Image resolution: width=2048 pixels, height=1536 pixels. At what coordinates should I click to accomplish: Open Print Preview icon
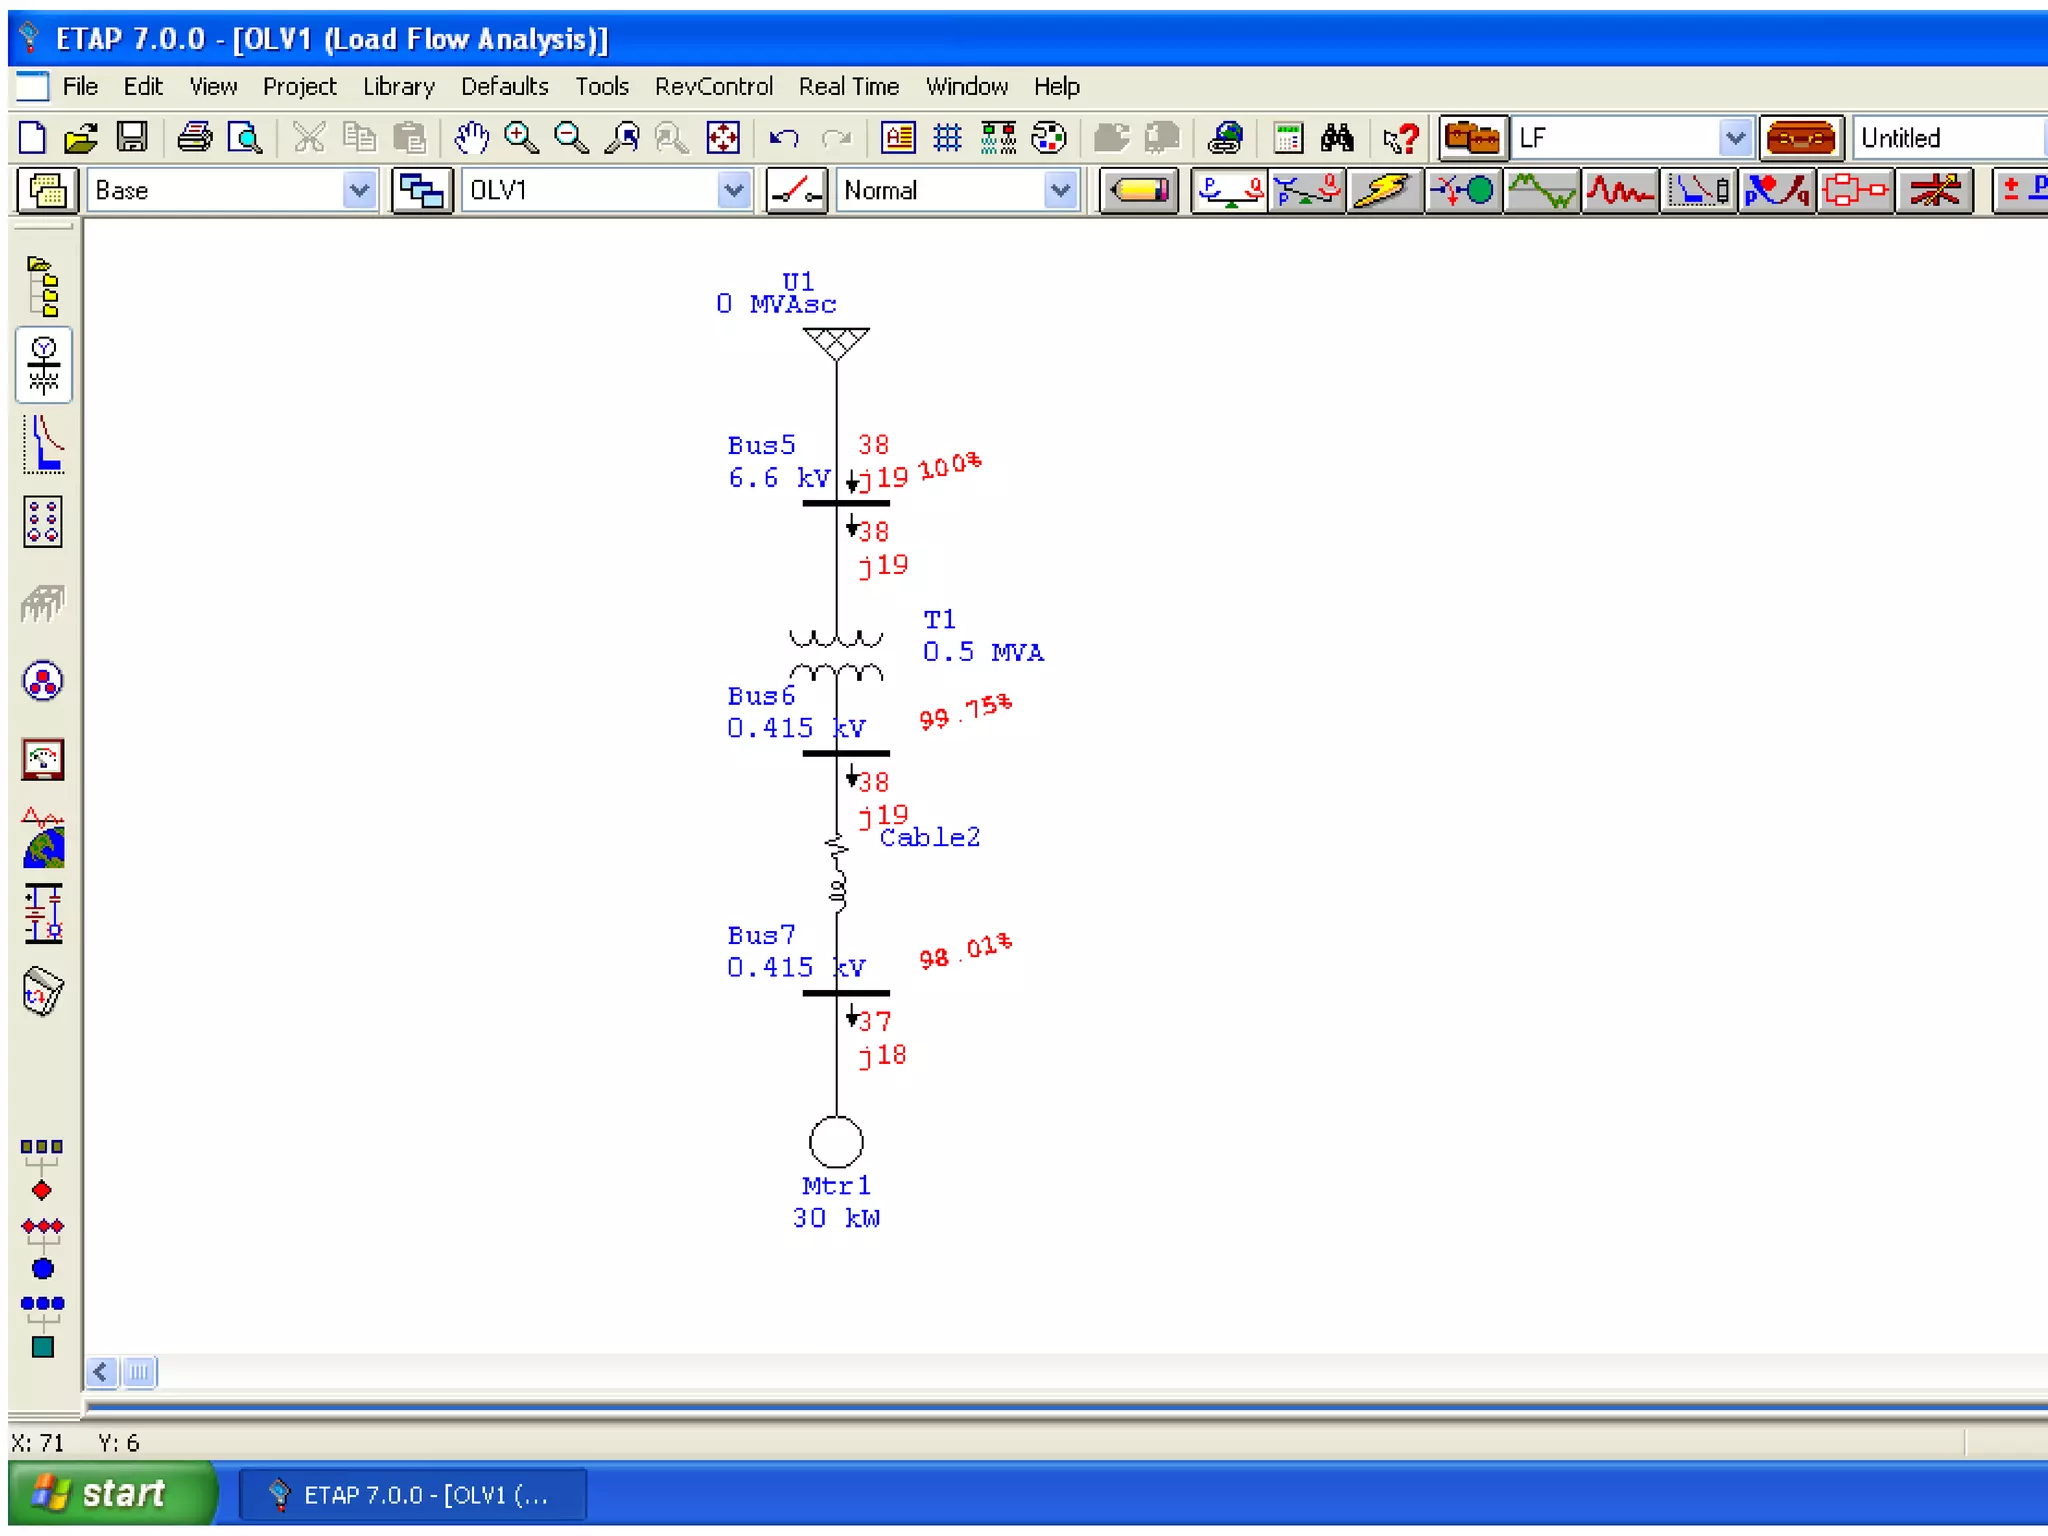(244, 137)
